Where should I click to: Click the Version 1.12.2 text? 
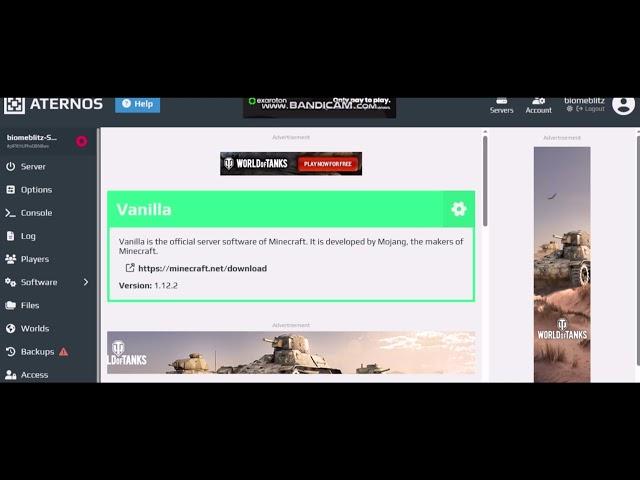pos(148,286)
